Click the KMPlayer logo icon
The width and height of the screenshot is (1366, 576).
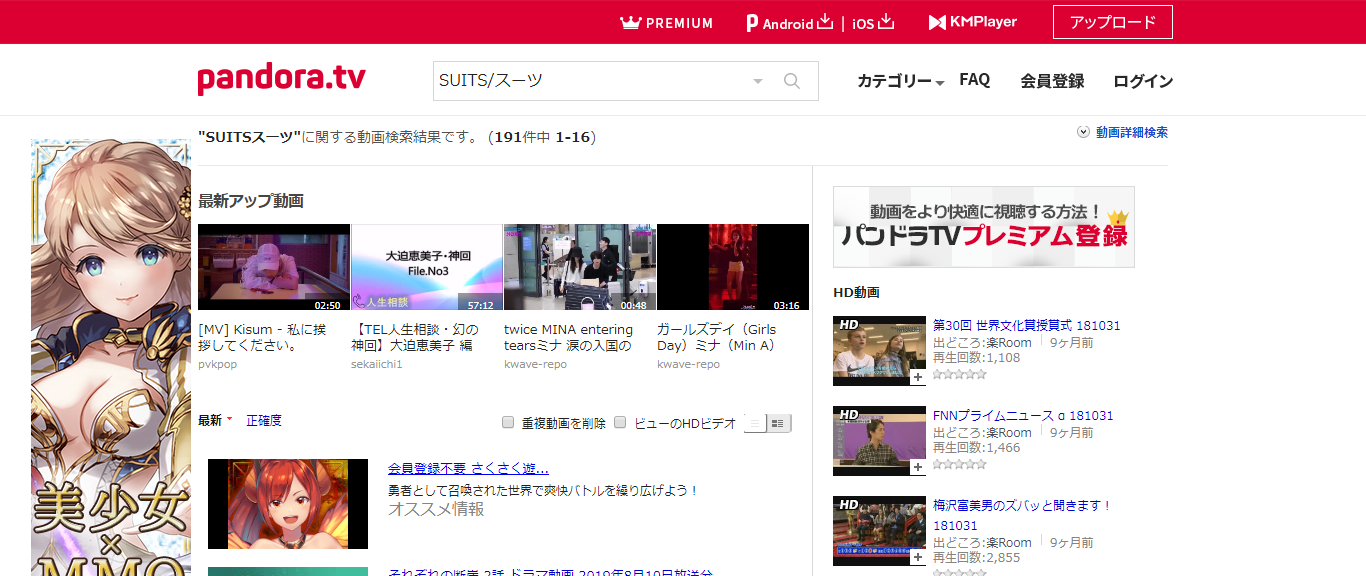[x=938, y=22]
